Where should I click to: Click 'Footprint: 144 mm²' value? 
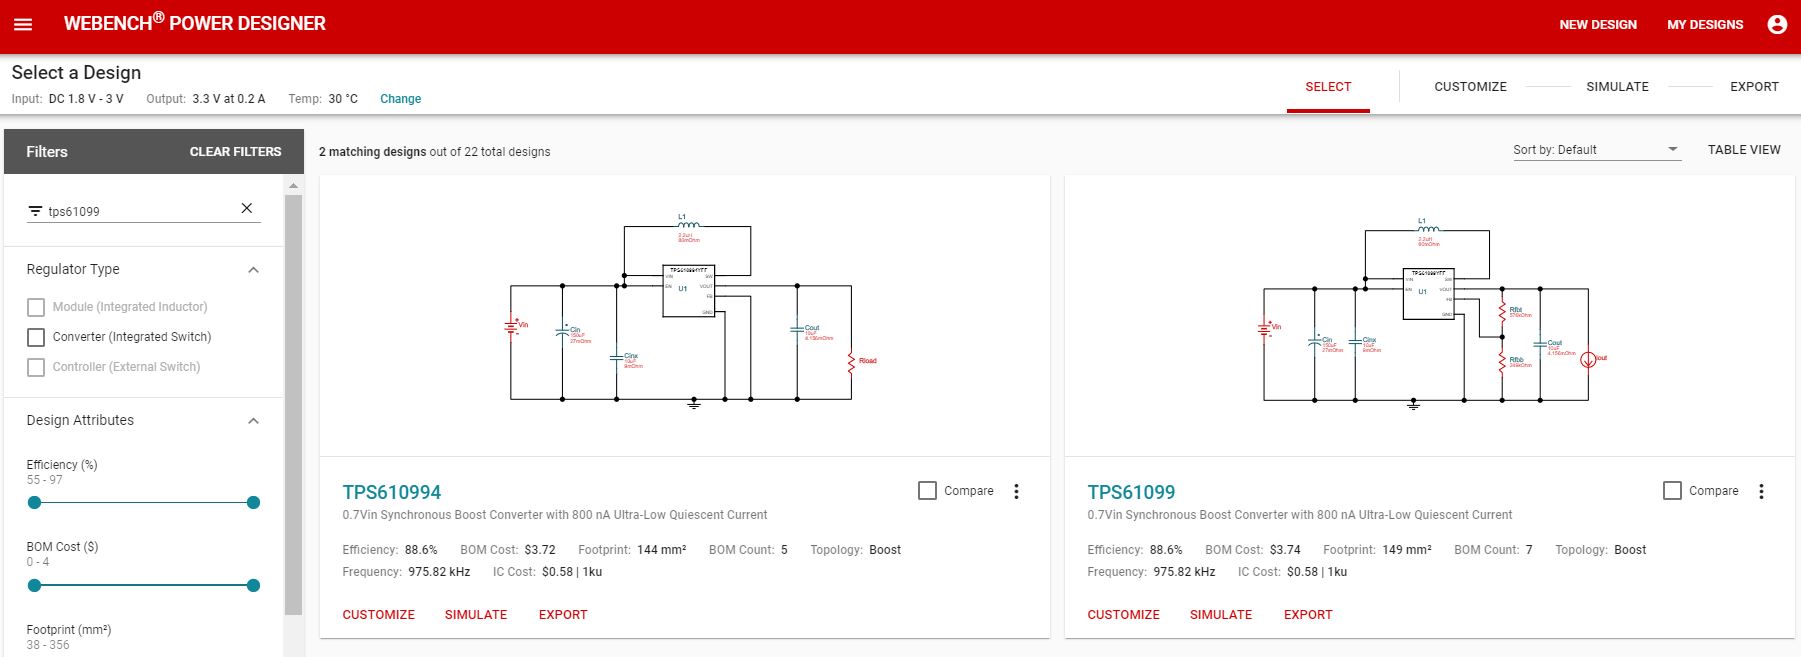point(632,550)
